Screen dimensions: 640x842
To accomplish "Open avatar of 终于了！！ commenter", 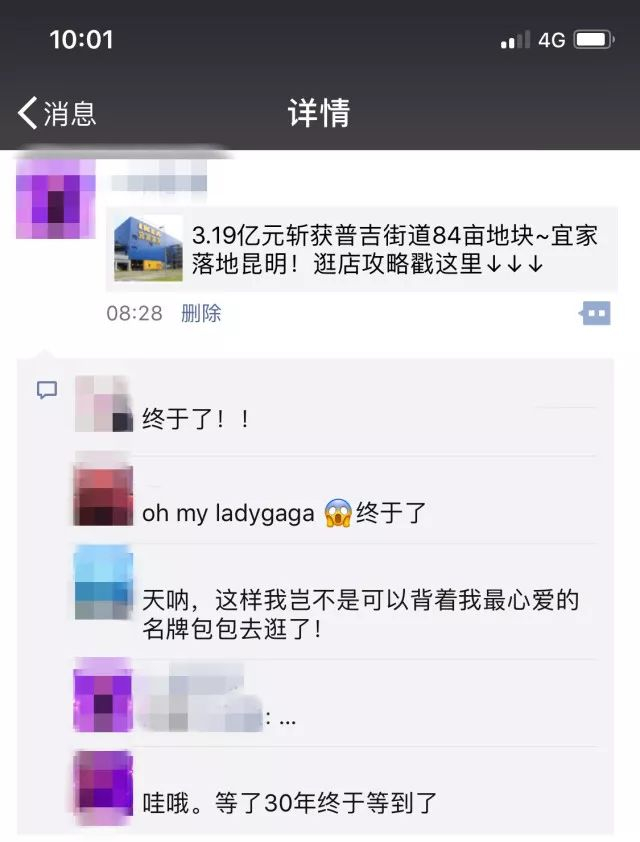I will (104, 403).
